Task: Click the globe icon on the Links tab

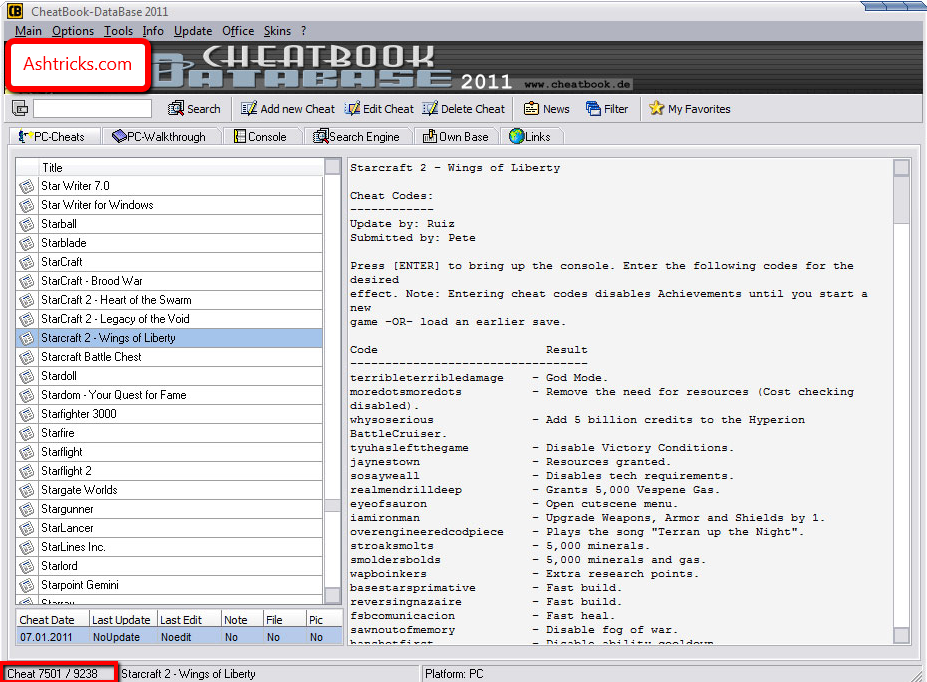Action: click(x=515, y=136)
